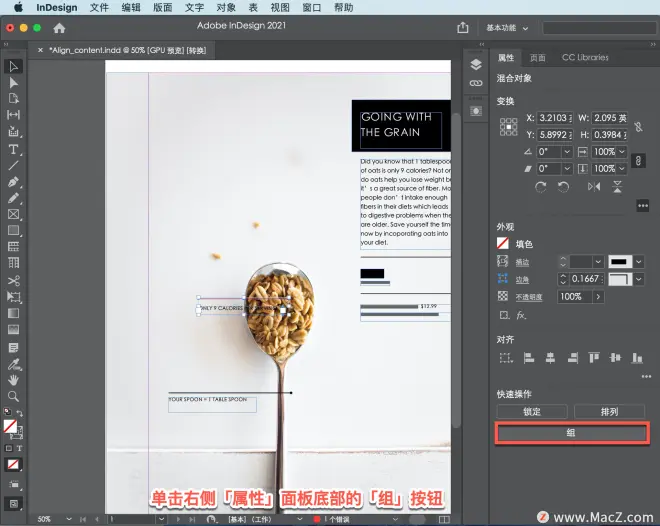Screen dimensions: 660x526
Task: Select the Hand tool
Action: click(x=13, y=380)
